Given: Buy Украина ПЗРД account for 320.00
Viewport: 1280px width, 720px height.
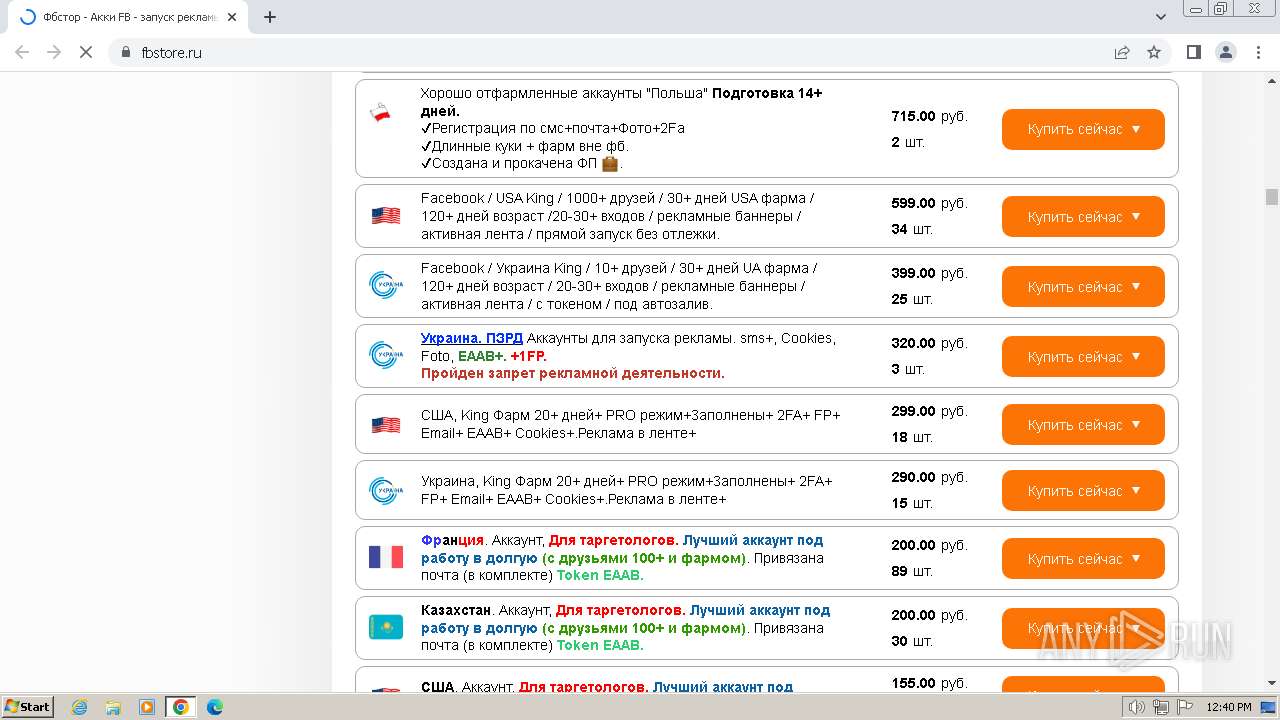Looking at the screenshot, I should (x=1083, y=357).
